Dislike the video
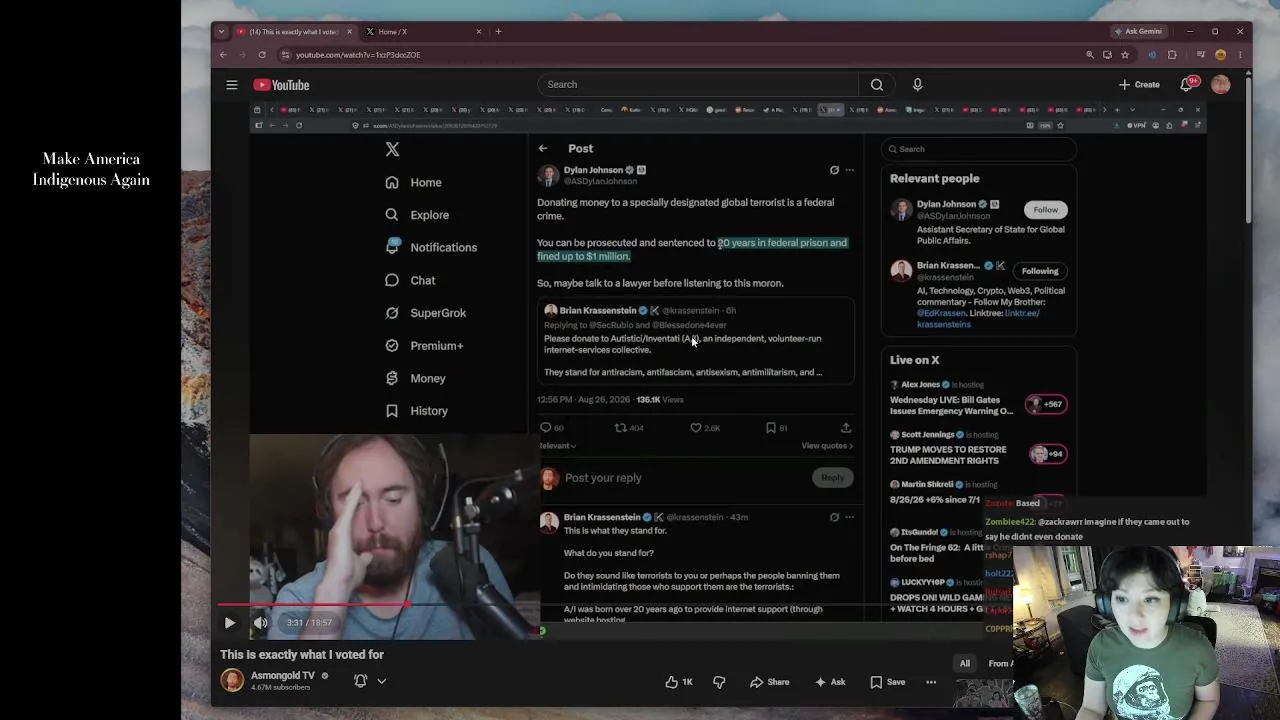 (719, 682)
